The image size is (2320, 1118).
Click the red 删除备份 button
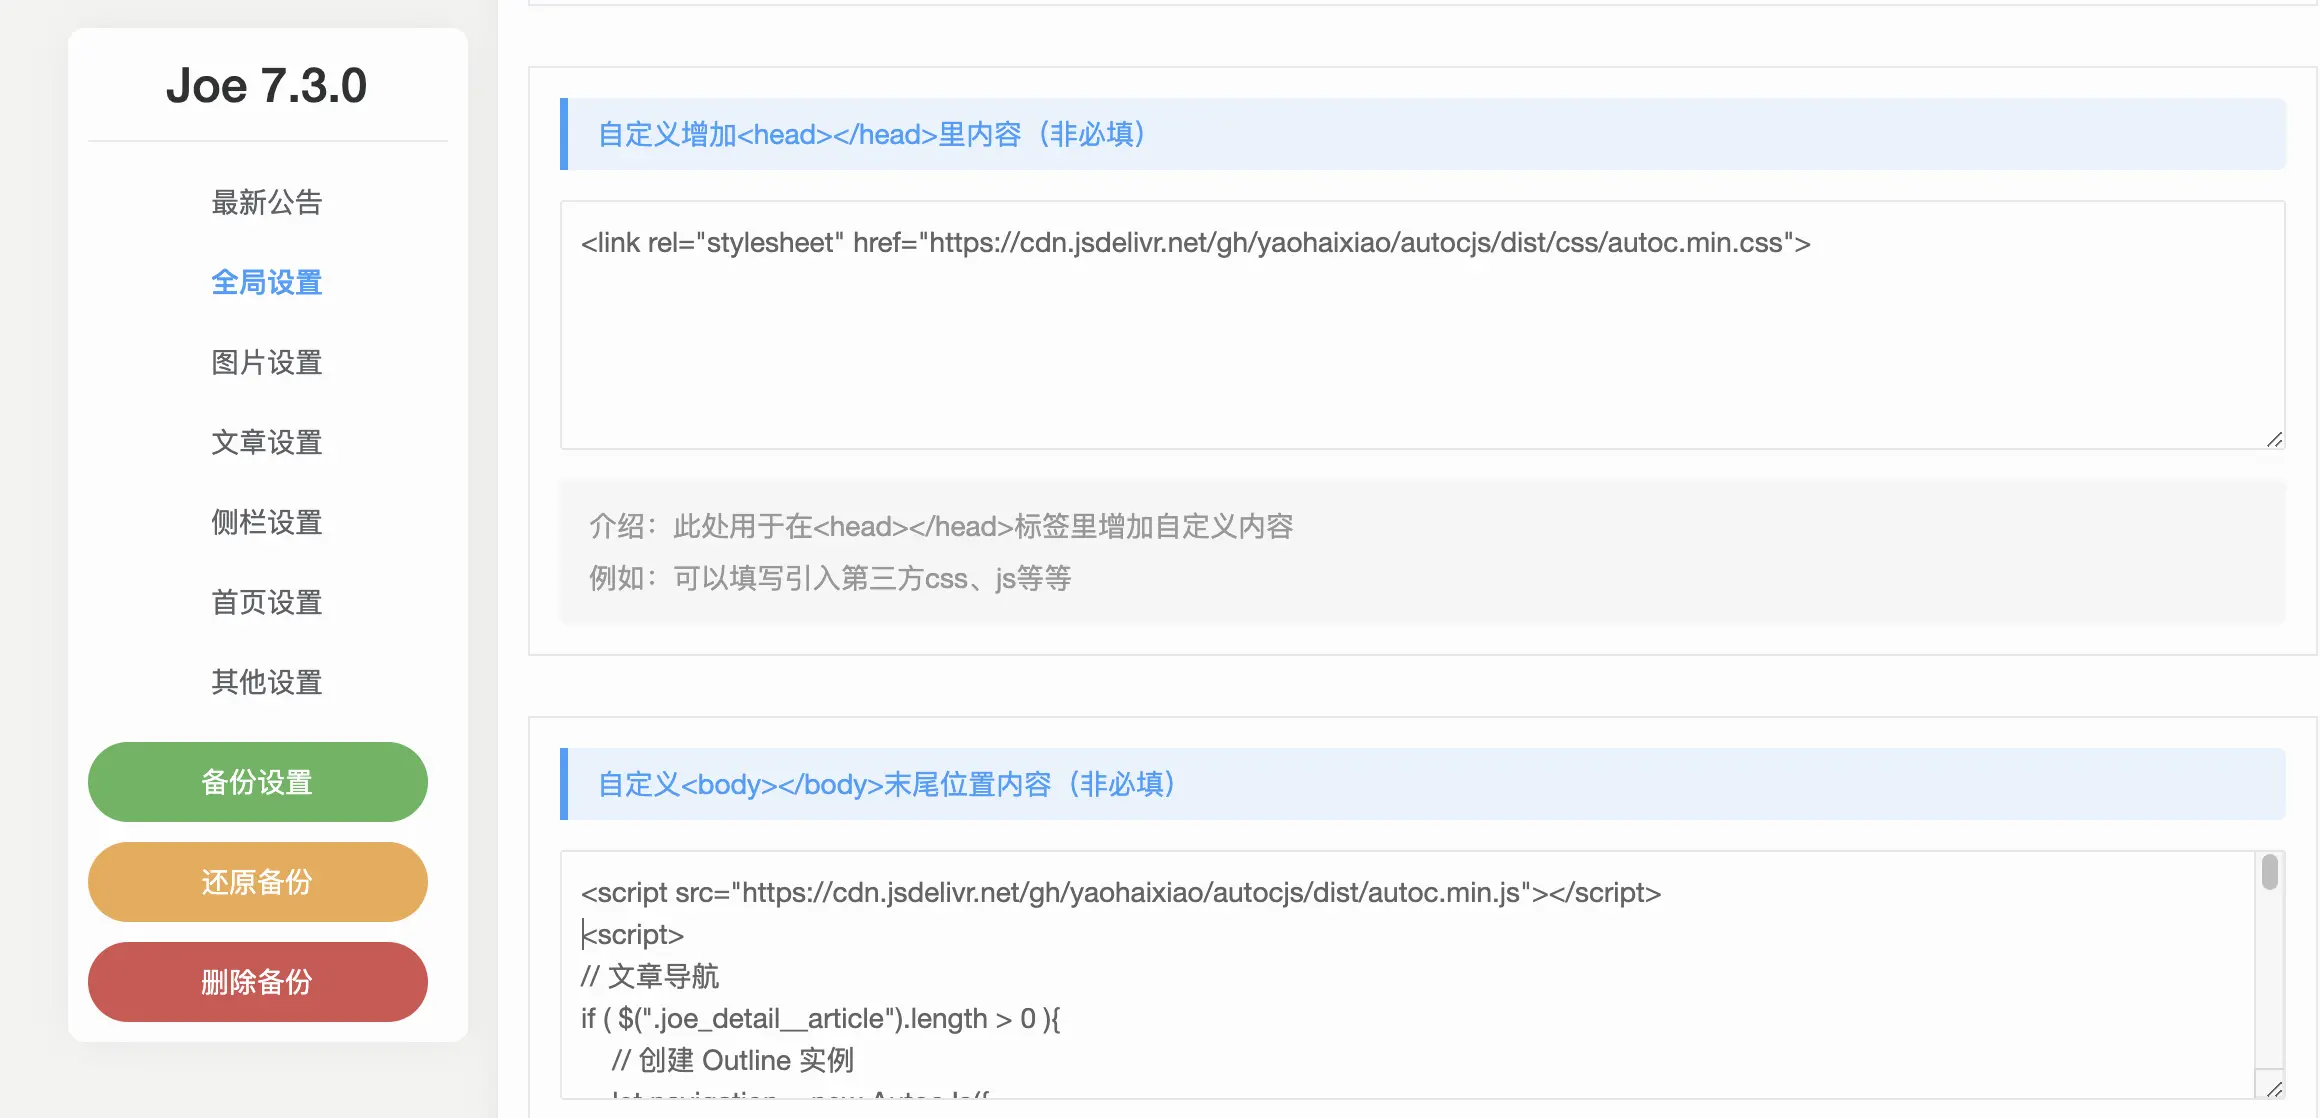258,982
